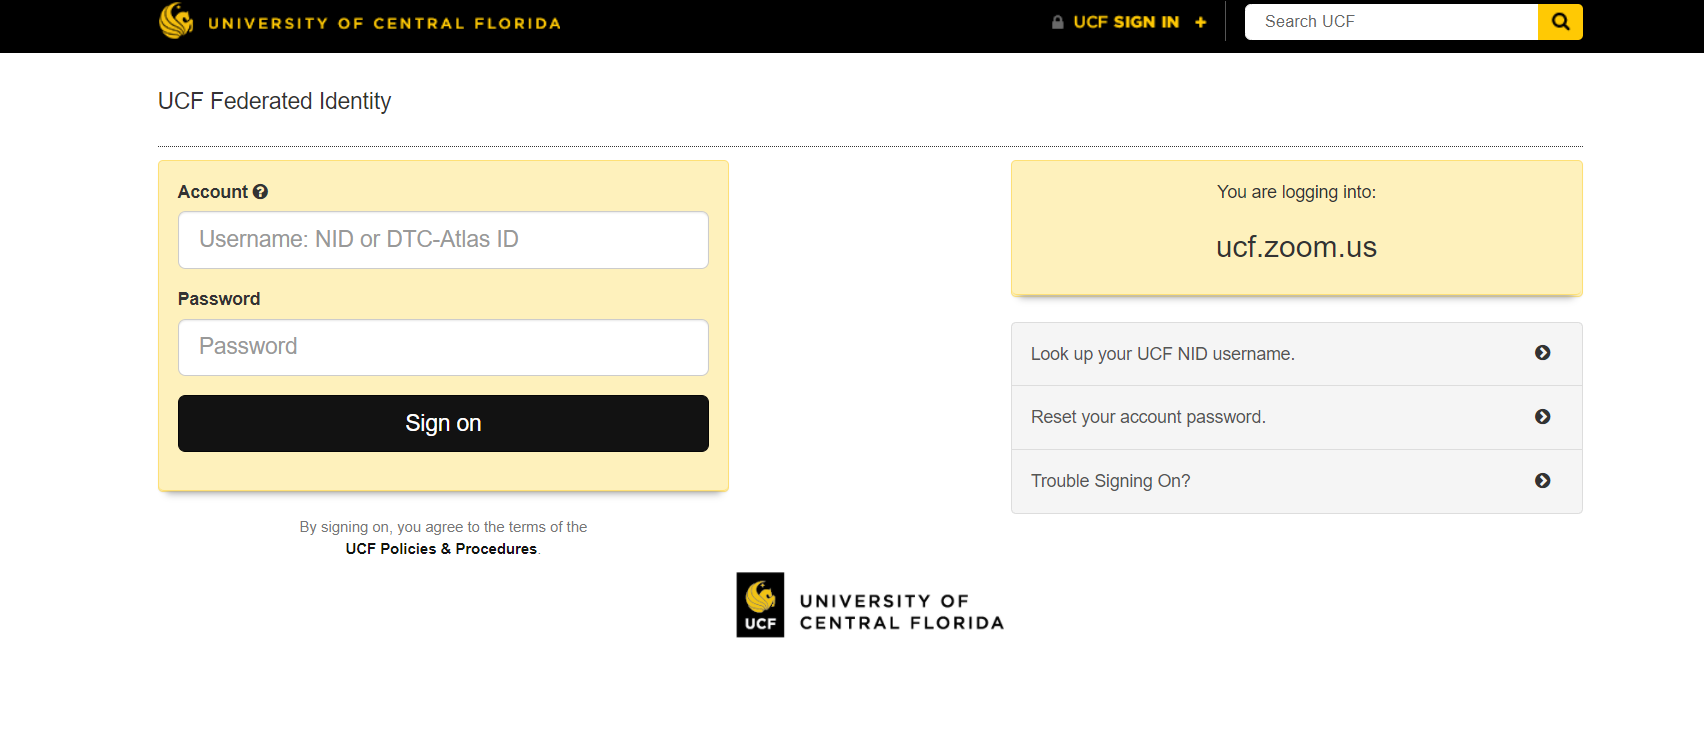Viewport: 1704px width, 743px height.
Task: Click the arrow icon beside Trouble Signing On
Action: [1543, 481]
